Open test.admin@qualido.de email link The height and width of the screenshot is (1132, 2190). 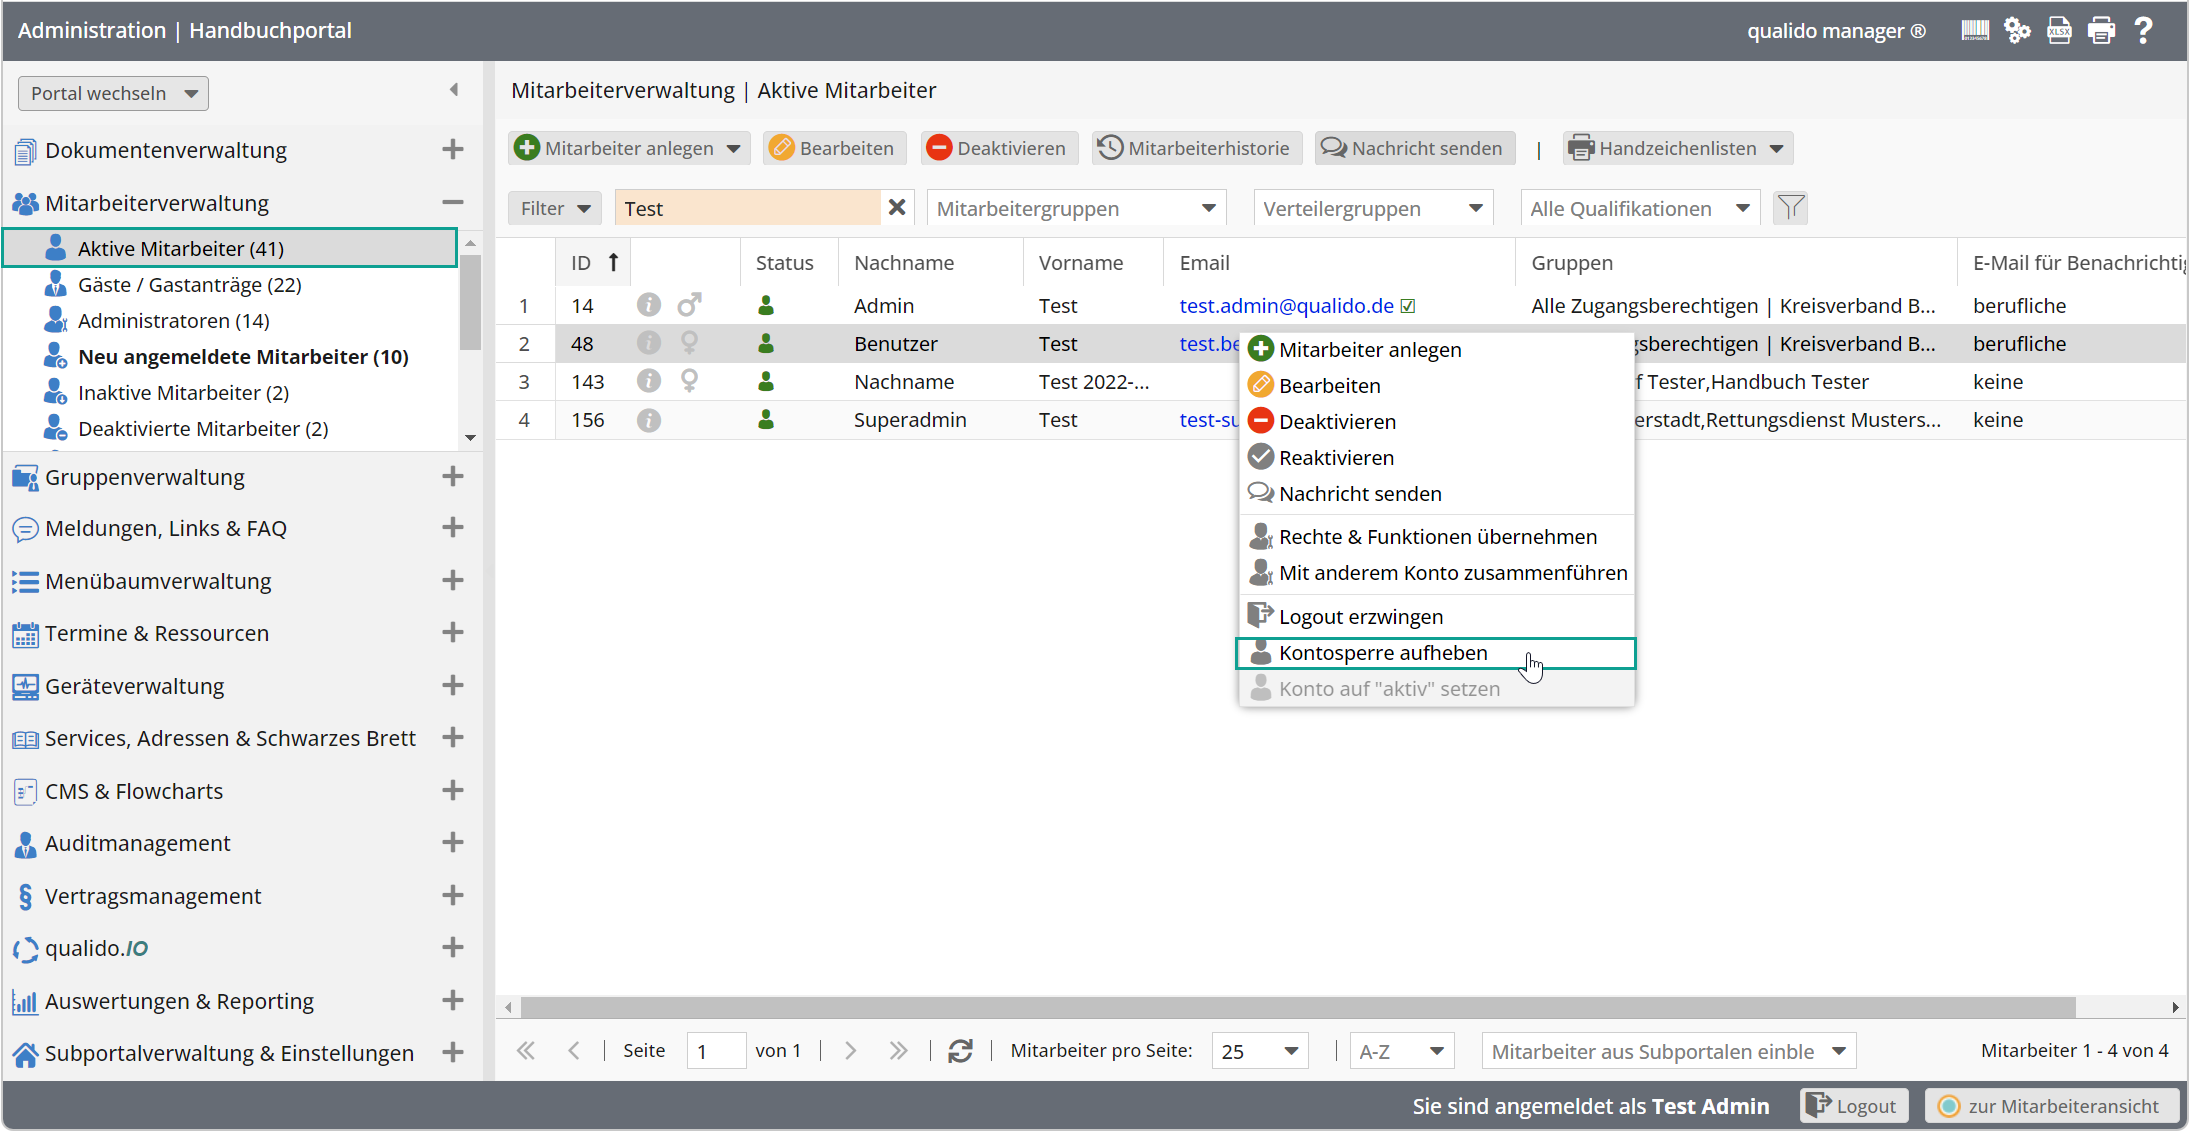click(x=1285, y=306)
